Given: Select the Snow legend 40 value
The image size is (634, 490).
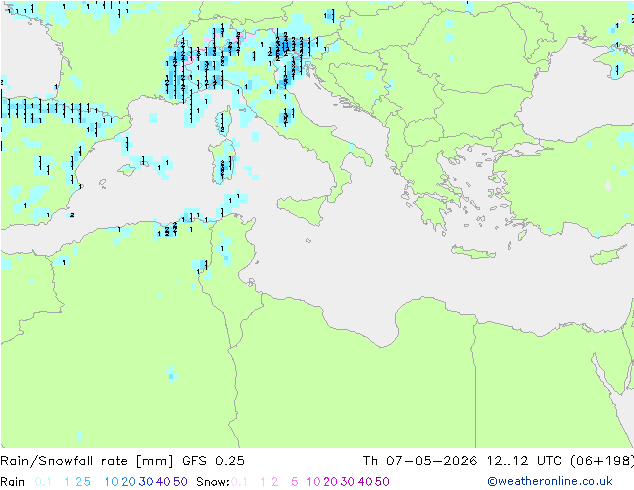Looking at the screenshot, I should [365, 482].
